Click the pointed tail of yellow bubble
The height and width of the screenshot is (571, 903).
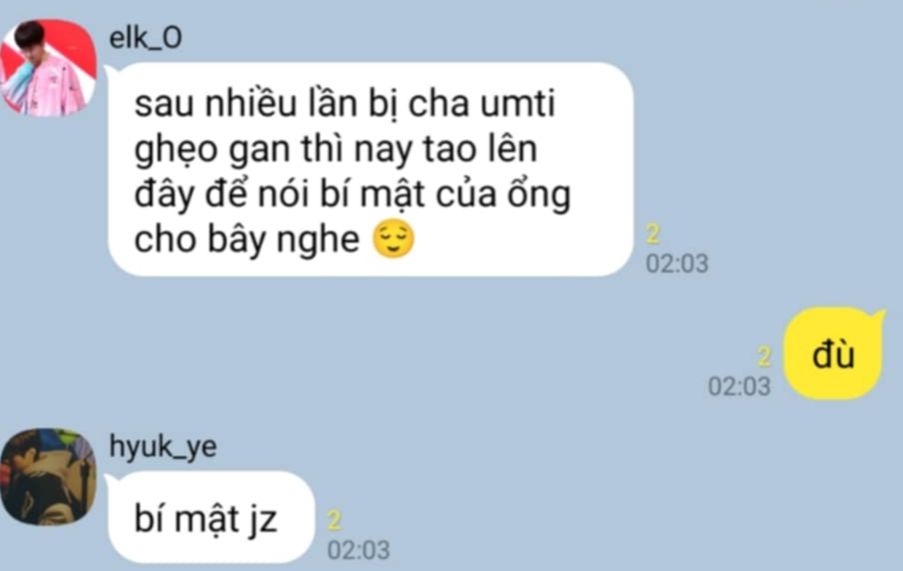click(x=878, y=317)
